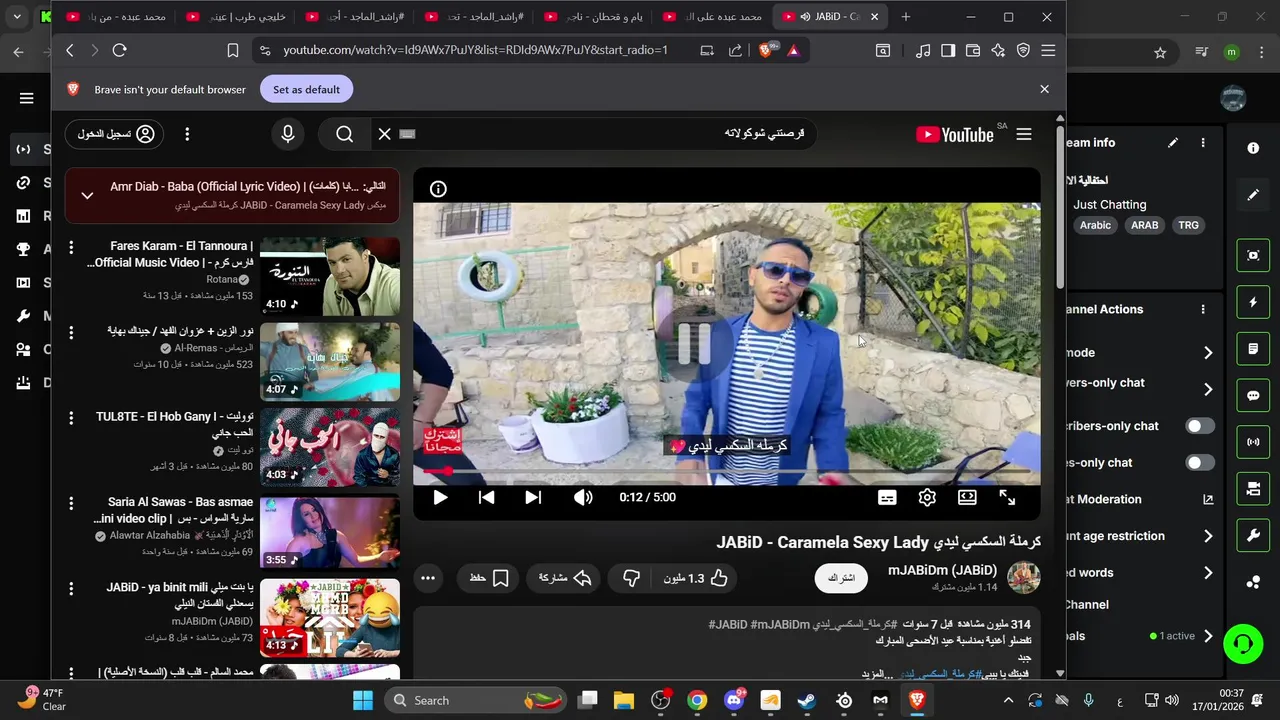Open more actions ellipsis under video
1280x720 pixels.
coord(428,578)
